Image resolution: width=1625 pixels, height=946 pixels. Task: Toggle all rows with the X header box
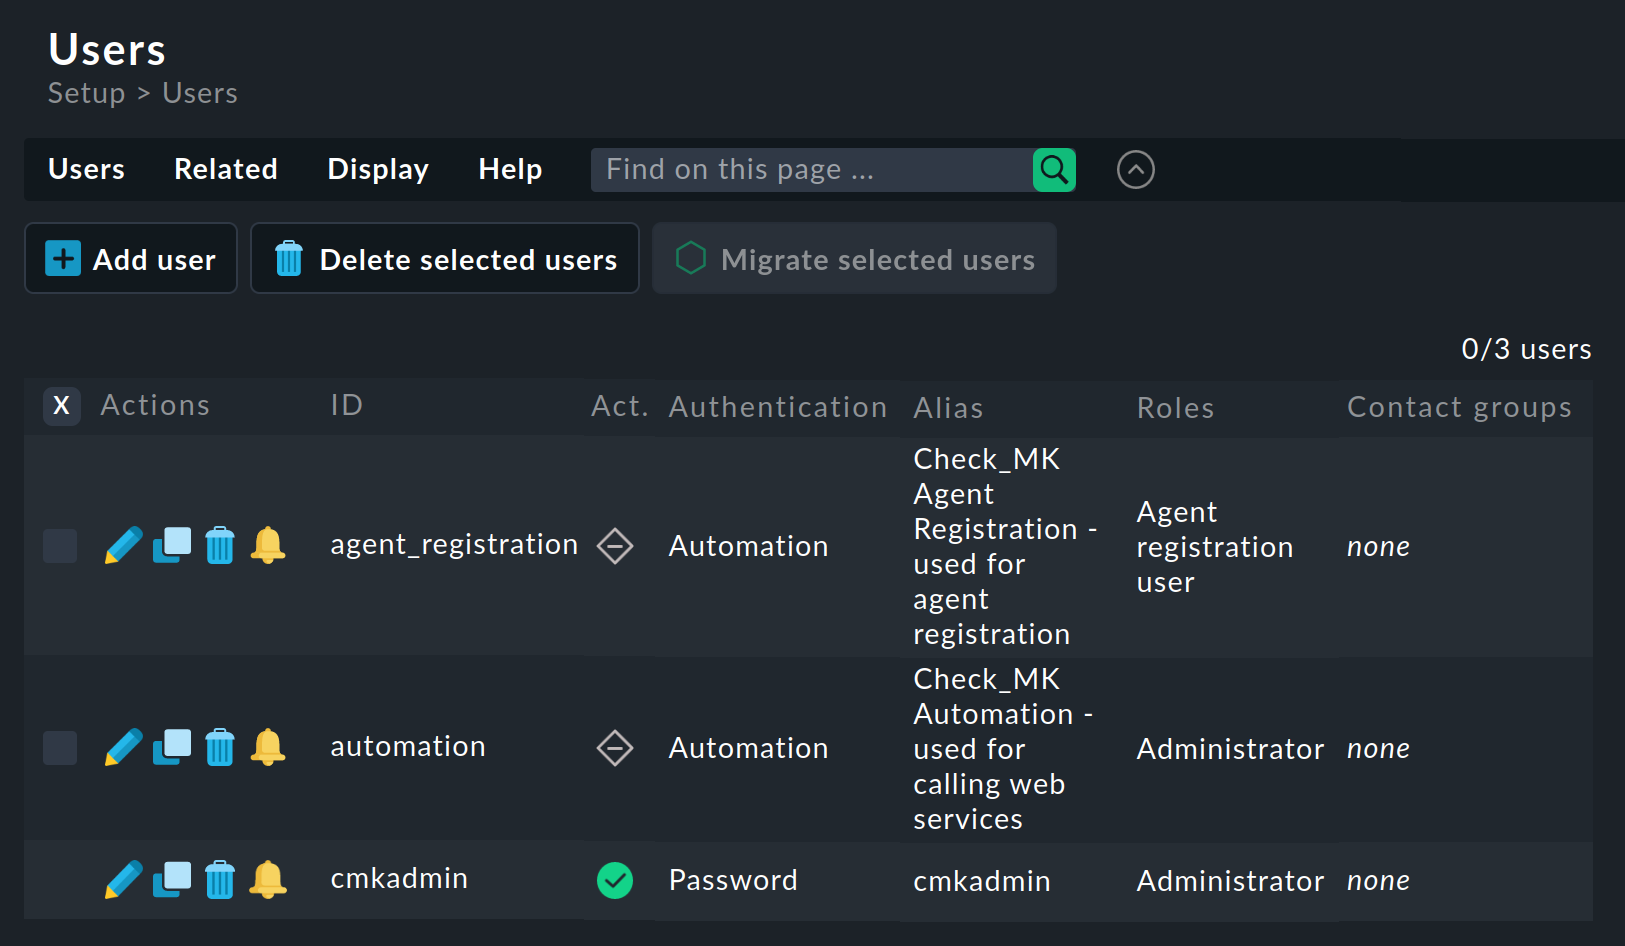62,406
